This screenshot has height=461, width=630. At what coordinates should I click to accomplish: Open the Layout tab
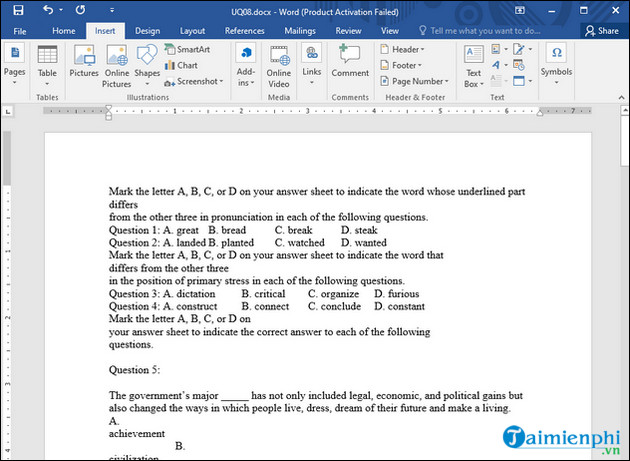click(x=192, y=31)
